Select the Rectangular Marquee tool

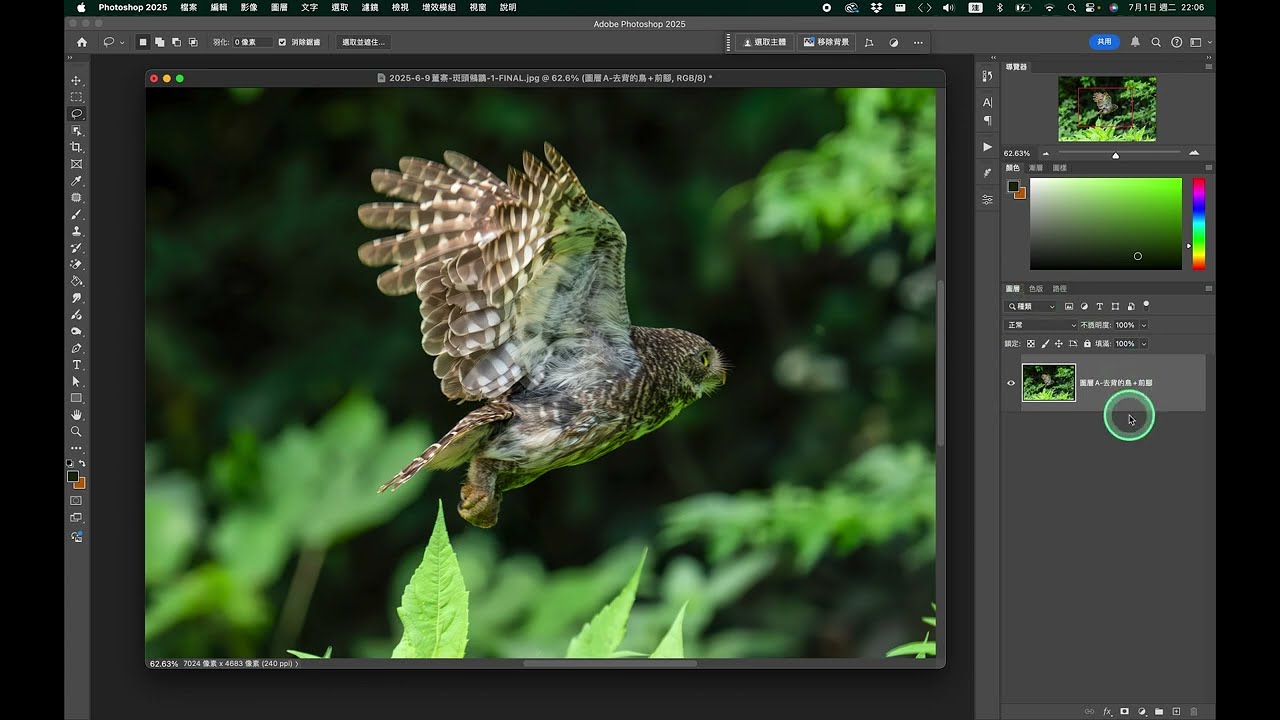(x=76, y=97)
